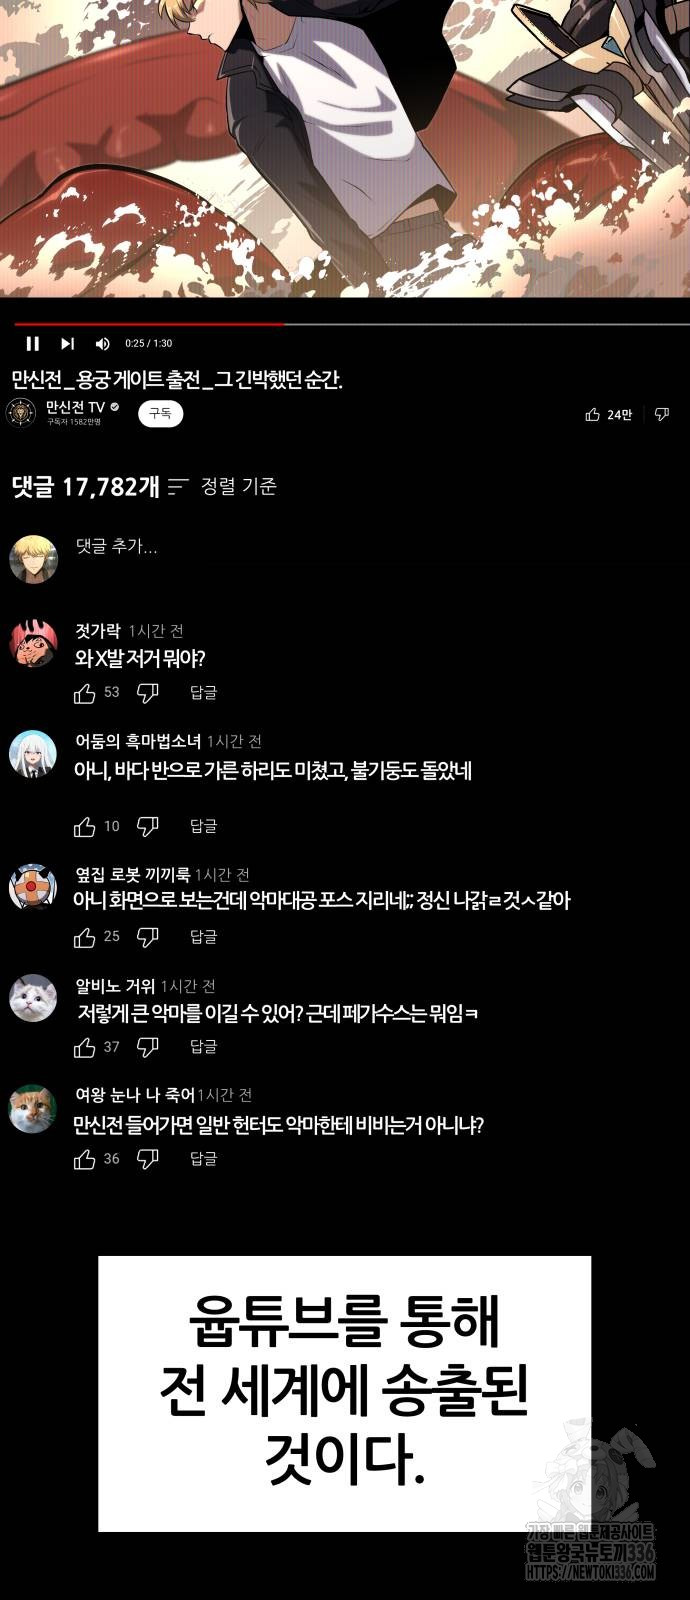Open the 정렬 기준 sort menu
This screenshot has height=1600, width=690.
coord(222,487)
